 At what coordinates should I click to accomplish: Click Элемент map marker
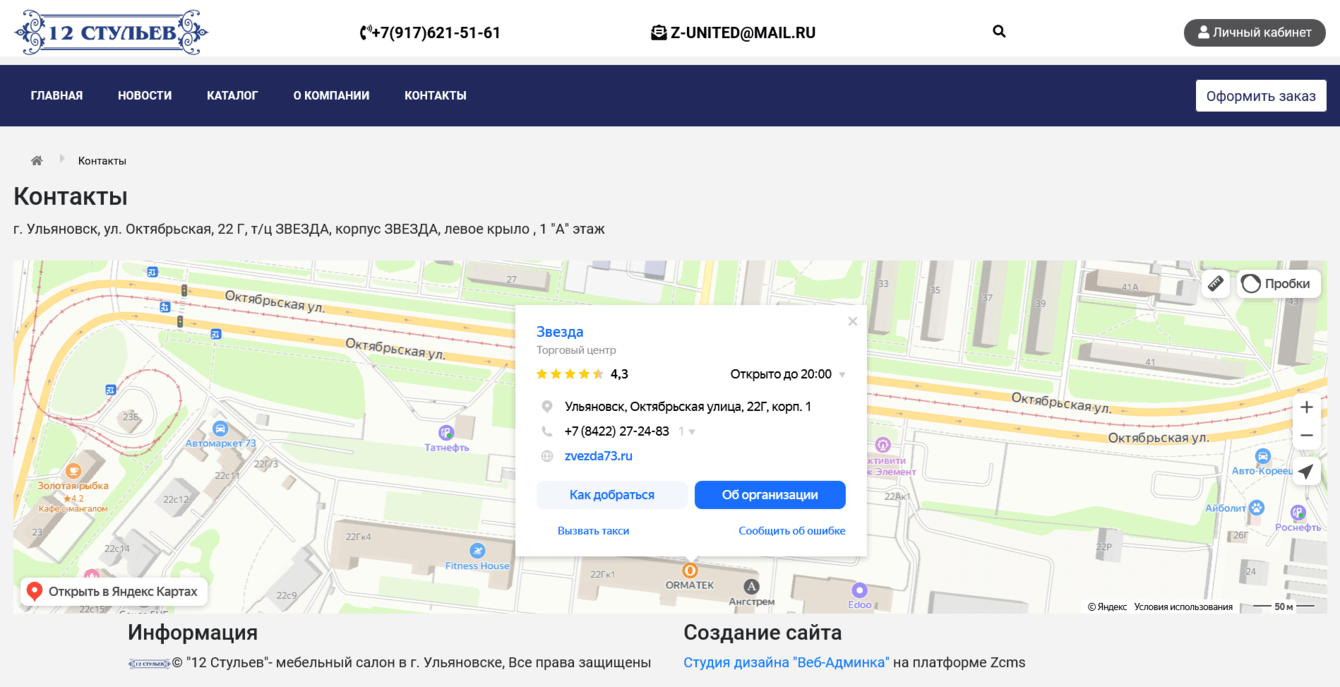[882, 444]
